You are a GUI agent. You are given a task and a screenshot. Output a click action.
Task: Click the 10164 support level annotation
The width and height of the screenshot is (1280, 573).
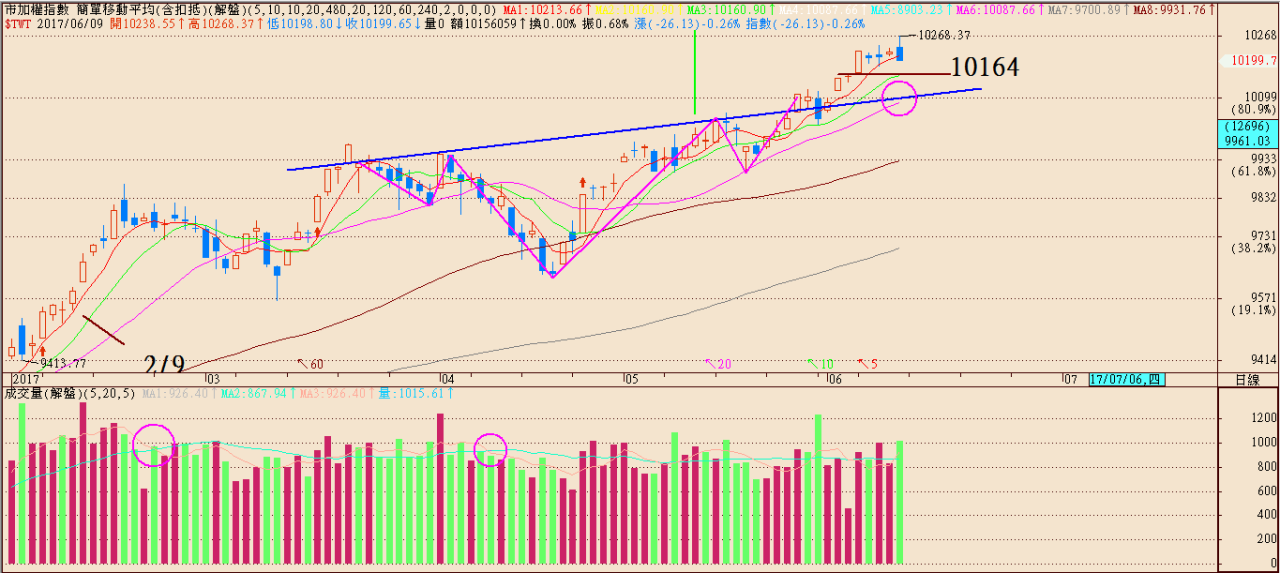click(x=984, y=68)
